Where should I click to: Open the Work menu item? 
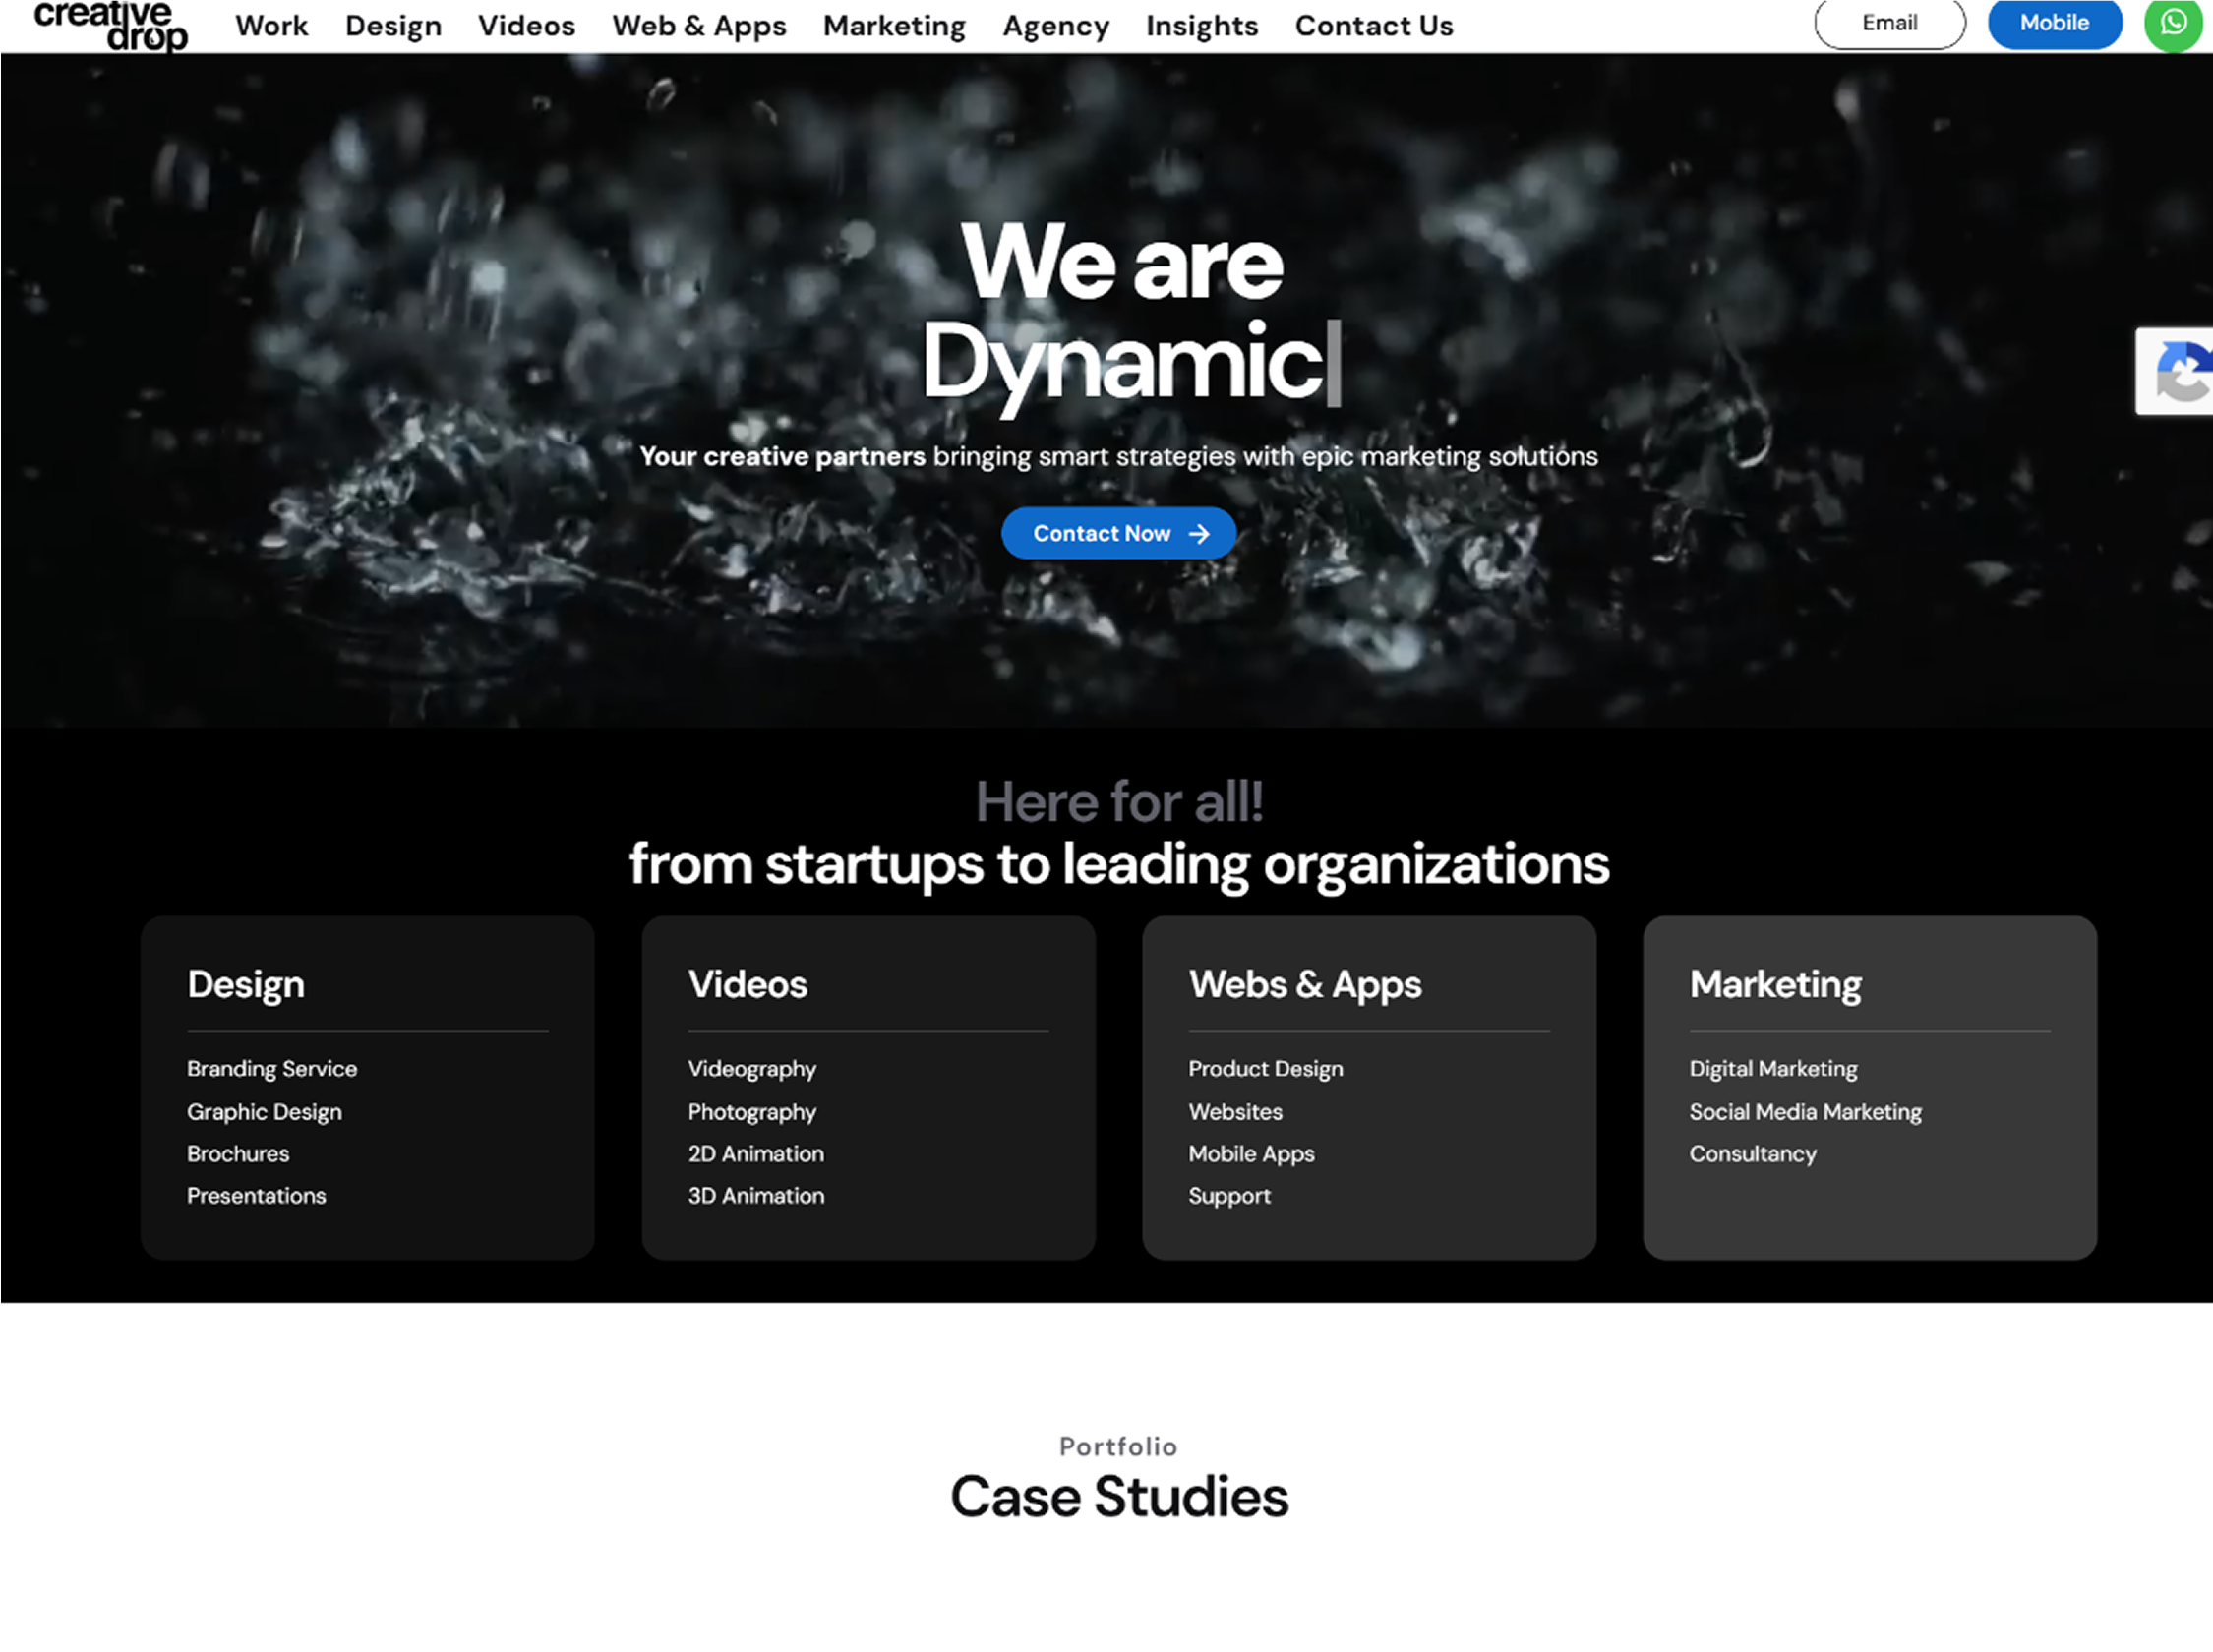click(271, 25)
